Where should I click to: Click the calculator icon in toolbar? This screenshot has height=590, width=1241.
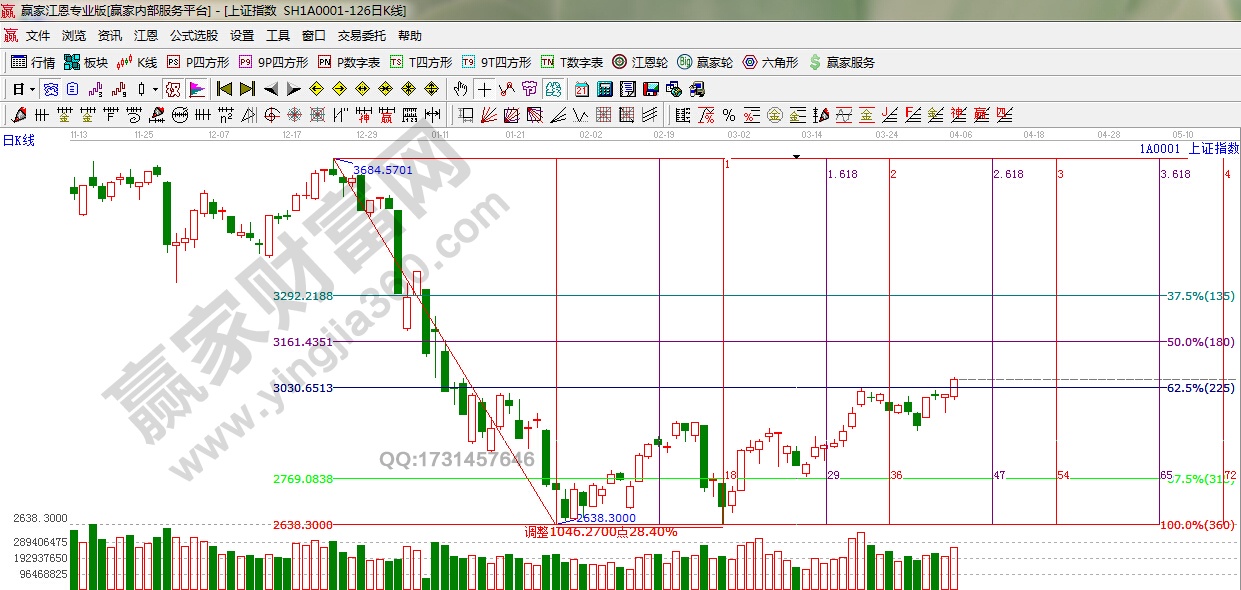click(x=603, y=89)
